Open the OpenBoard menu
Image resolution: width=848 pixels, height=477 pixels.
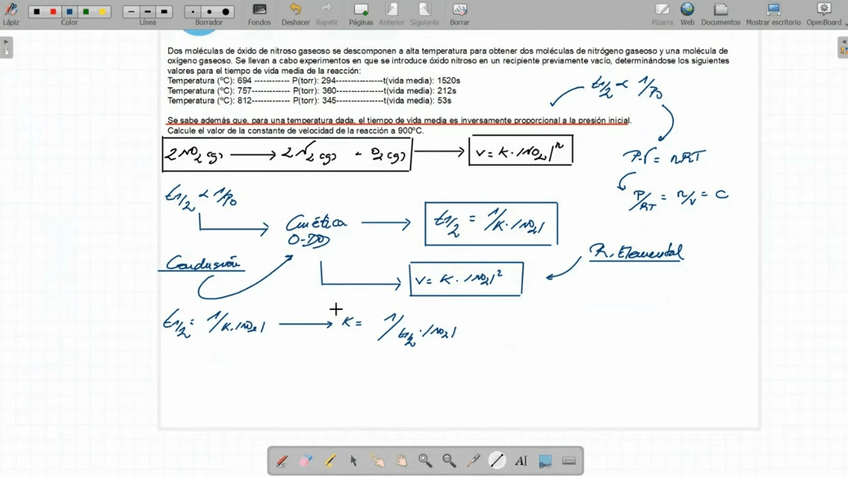click(824, 14)
